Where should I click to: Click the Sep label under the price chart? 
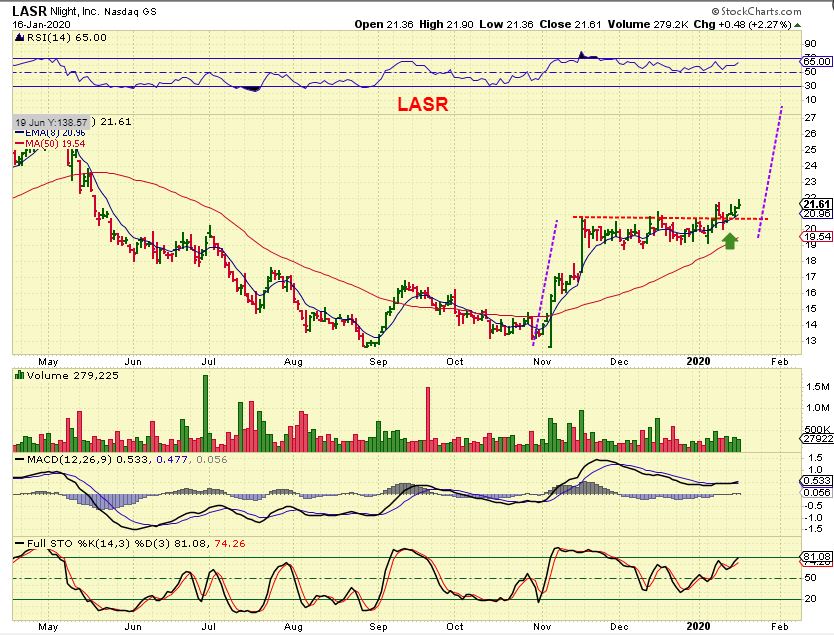tap(378, 362)
